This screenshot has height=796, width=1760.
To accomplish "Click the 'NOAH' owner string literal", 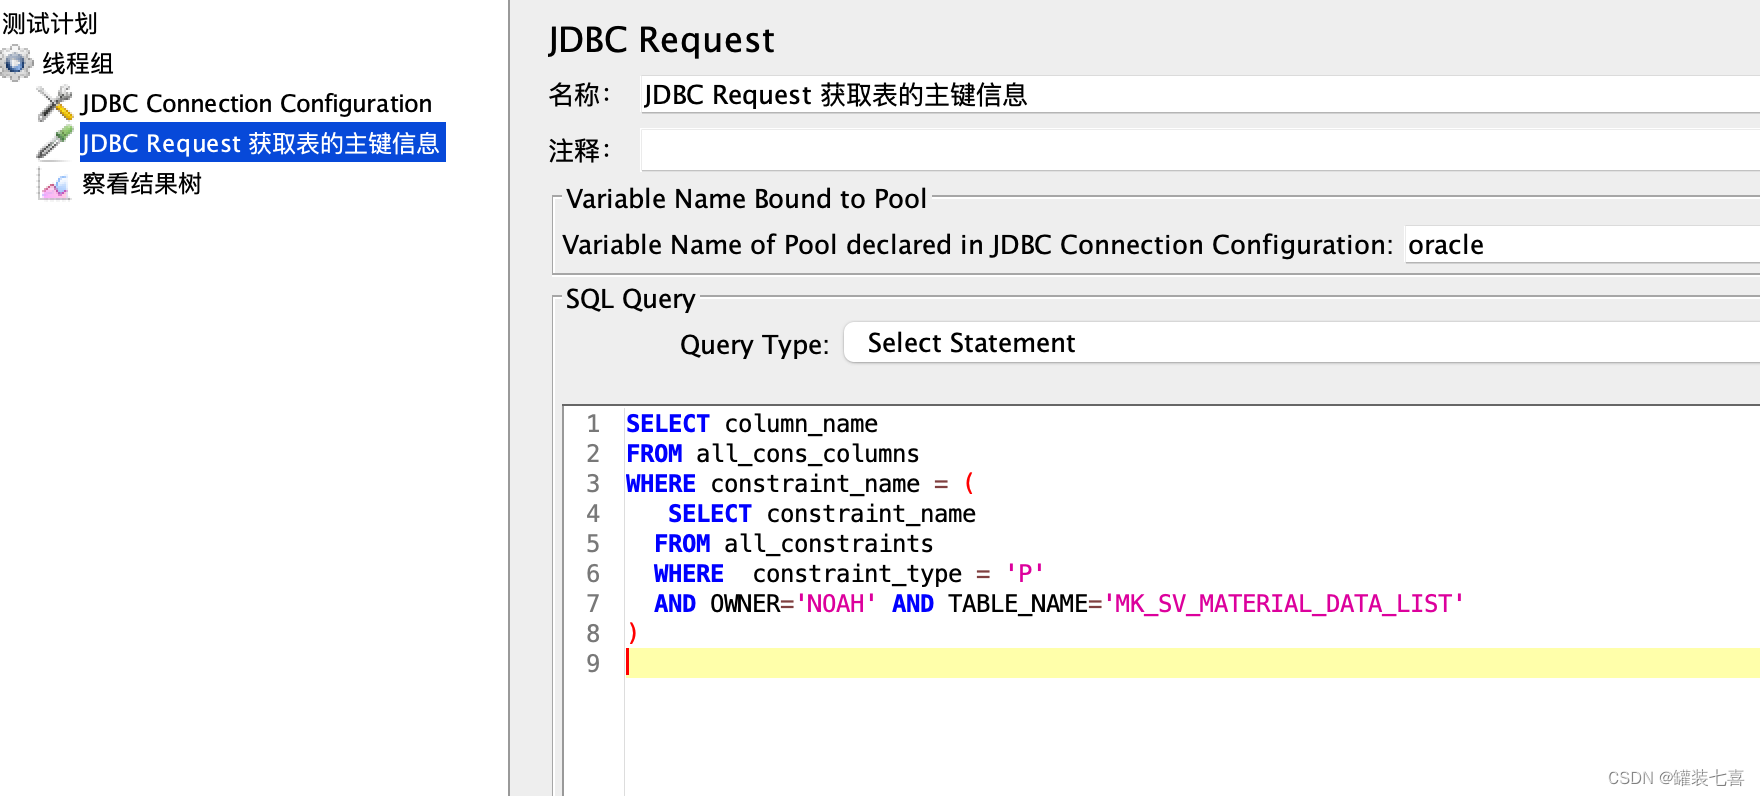I will coord(836,604).
